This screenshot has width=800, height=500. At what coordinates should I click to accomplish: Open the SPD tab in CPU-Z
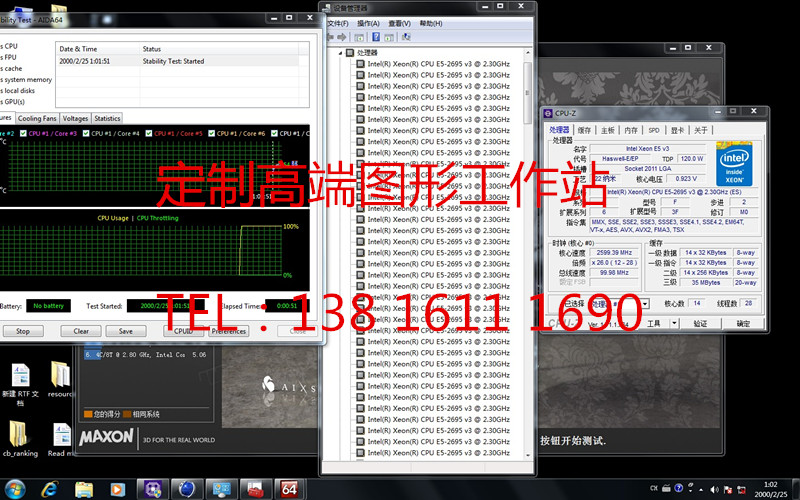654,130
